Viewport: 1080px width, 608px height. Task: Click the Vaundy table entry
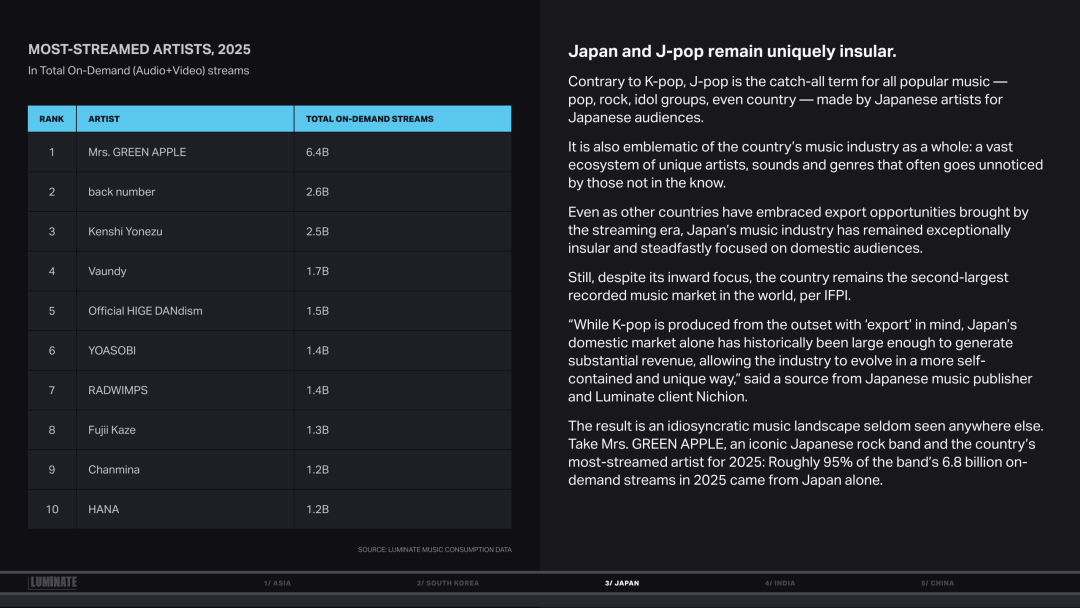point(107,271)
